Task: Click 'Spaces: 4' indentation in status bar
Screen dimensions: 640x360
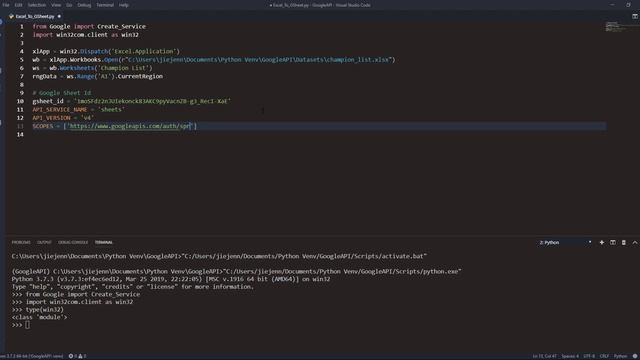Action: (570, 356)
